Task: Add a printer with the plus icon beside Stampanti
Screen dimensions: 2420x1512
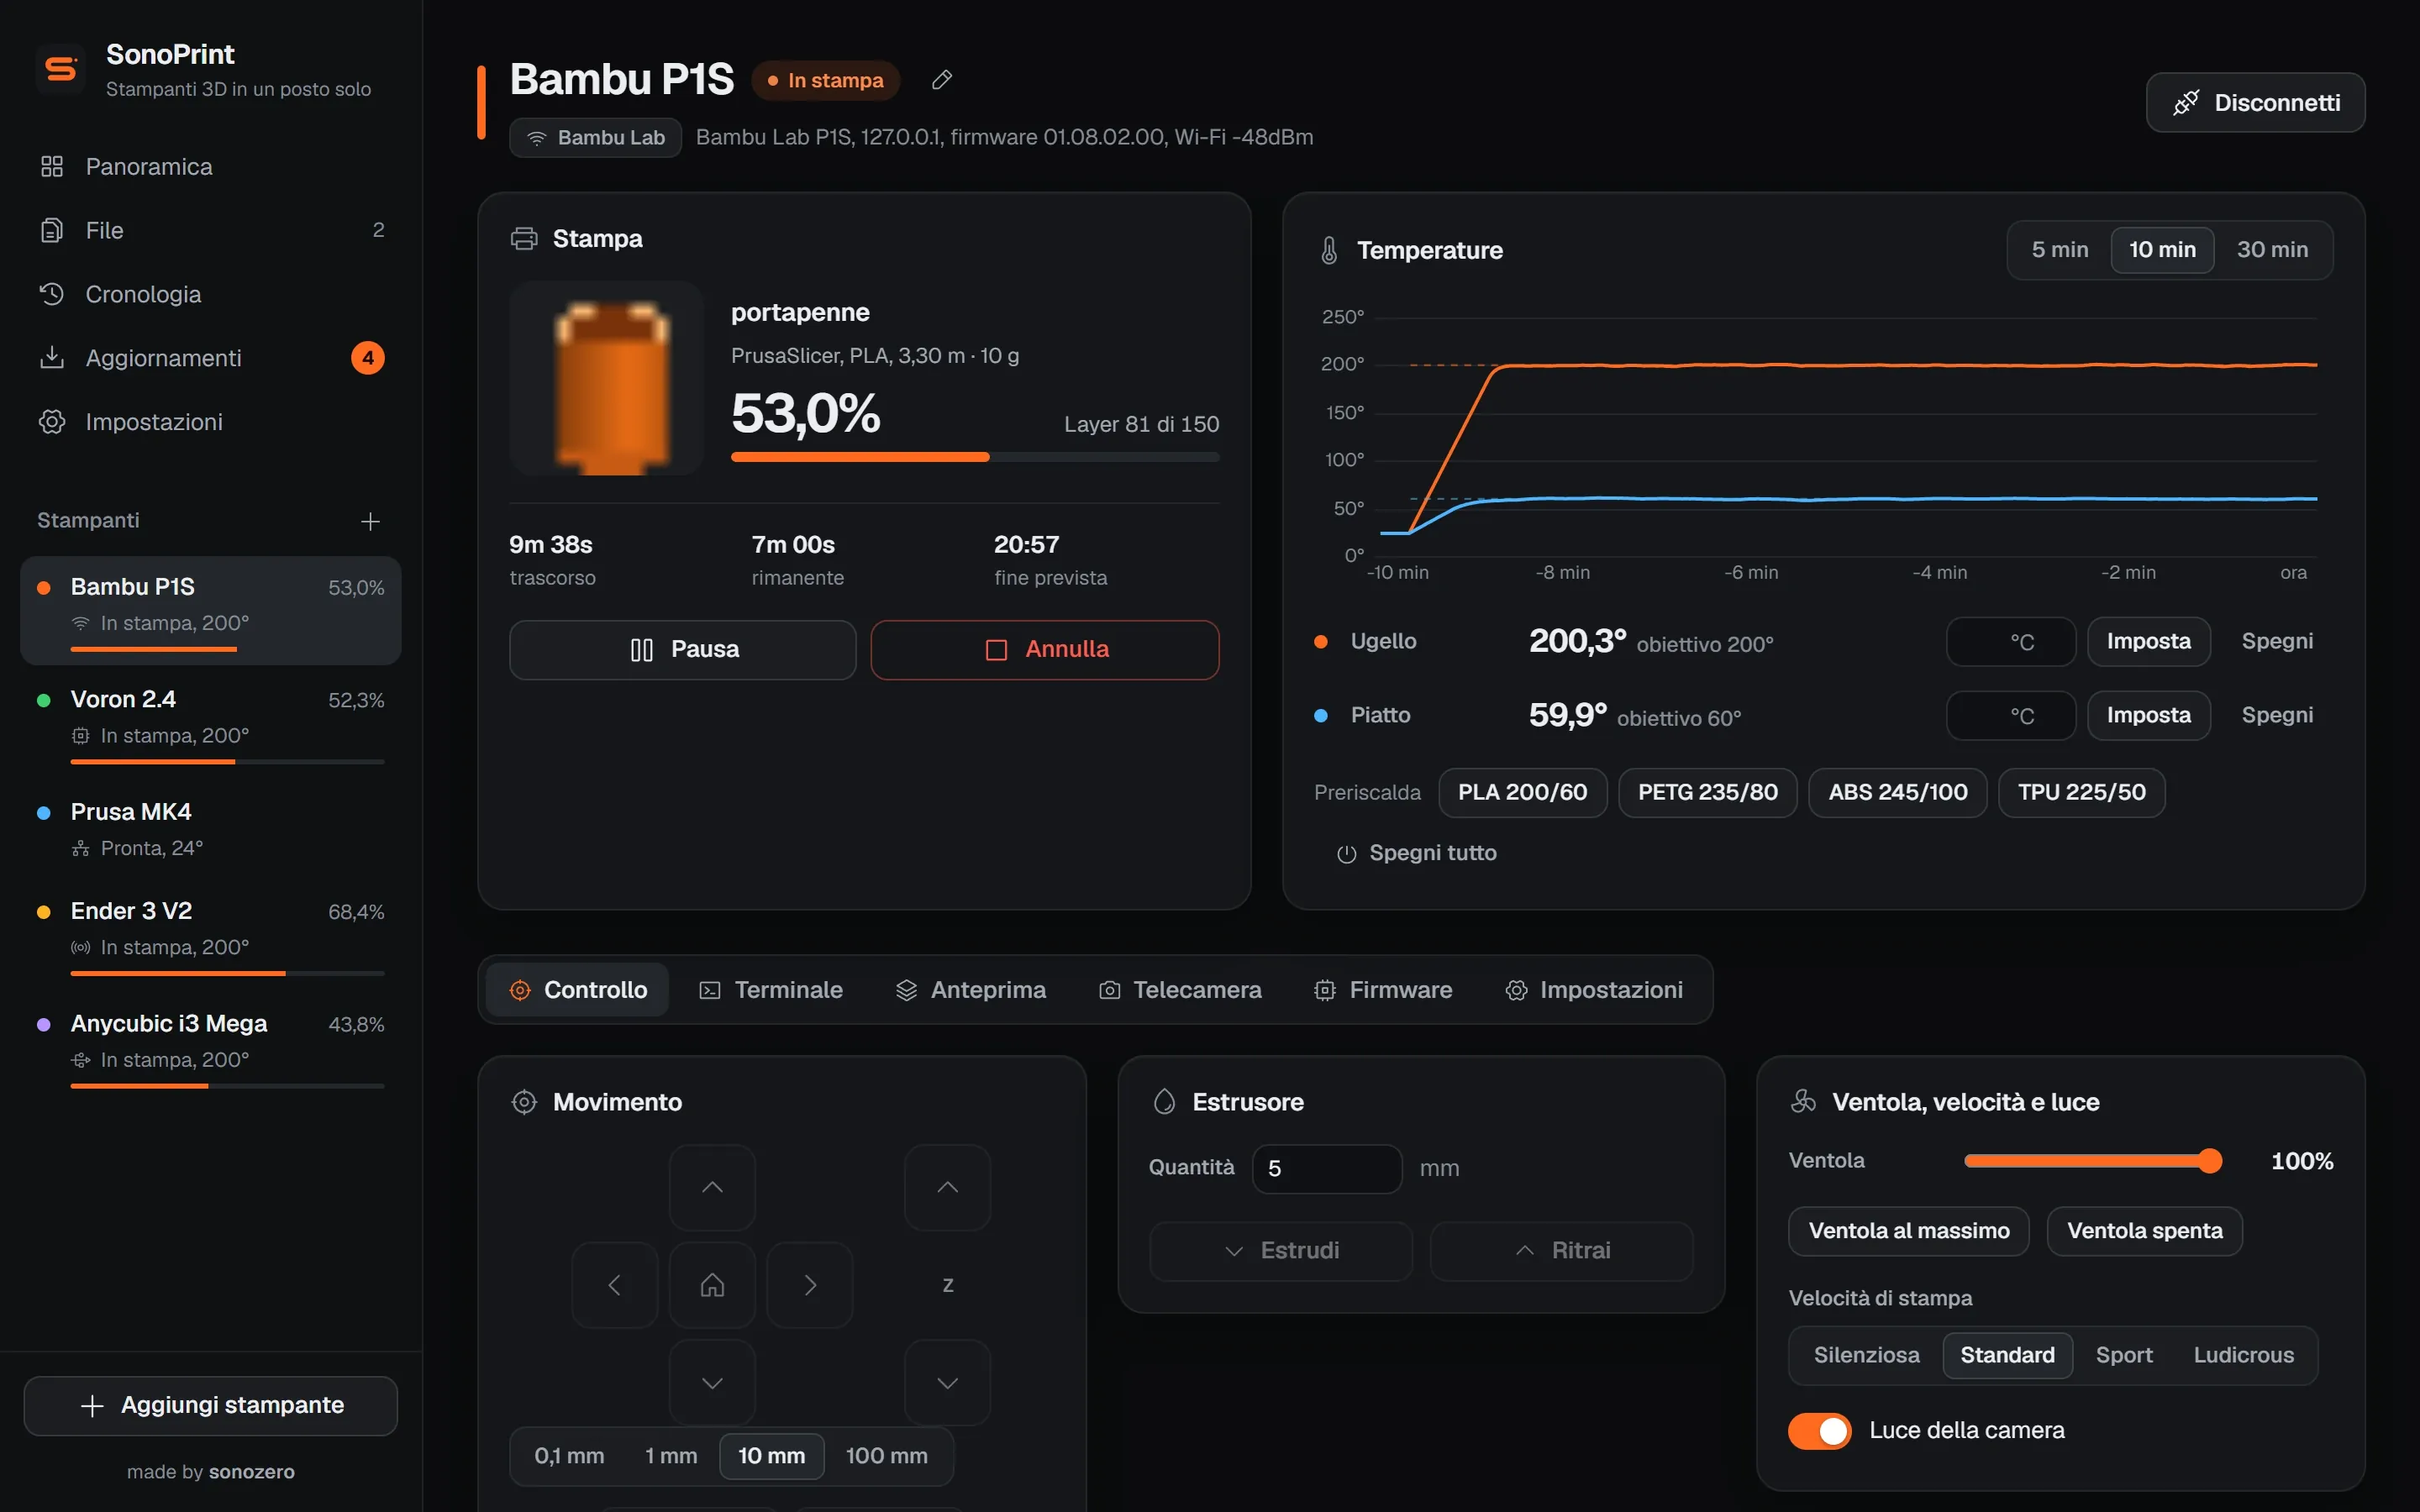Action: tap(370, 521)
